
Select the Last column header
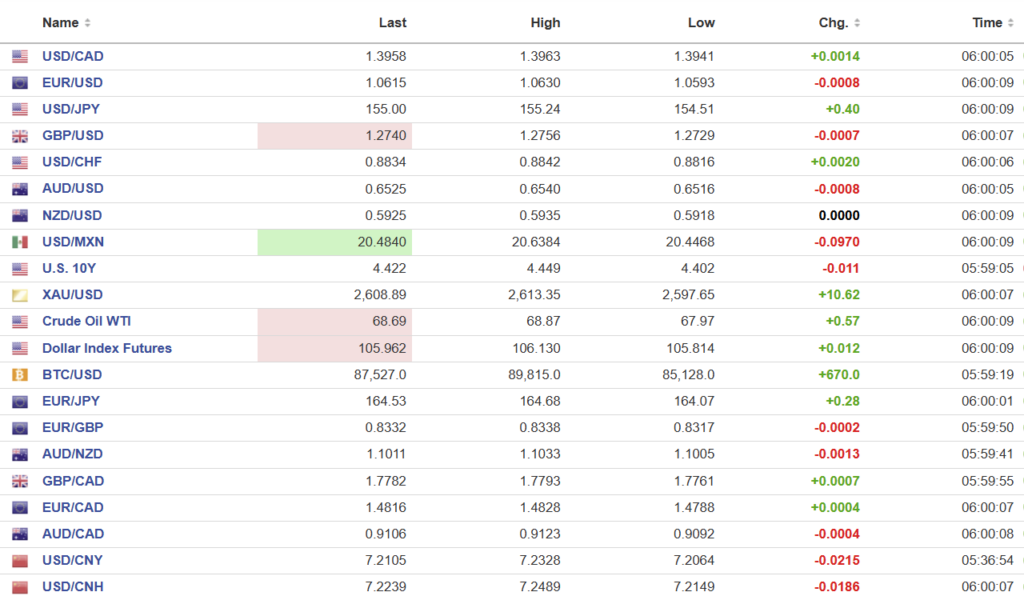point(393,23)
